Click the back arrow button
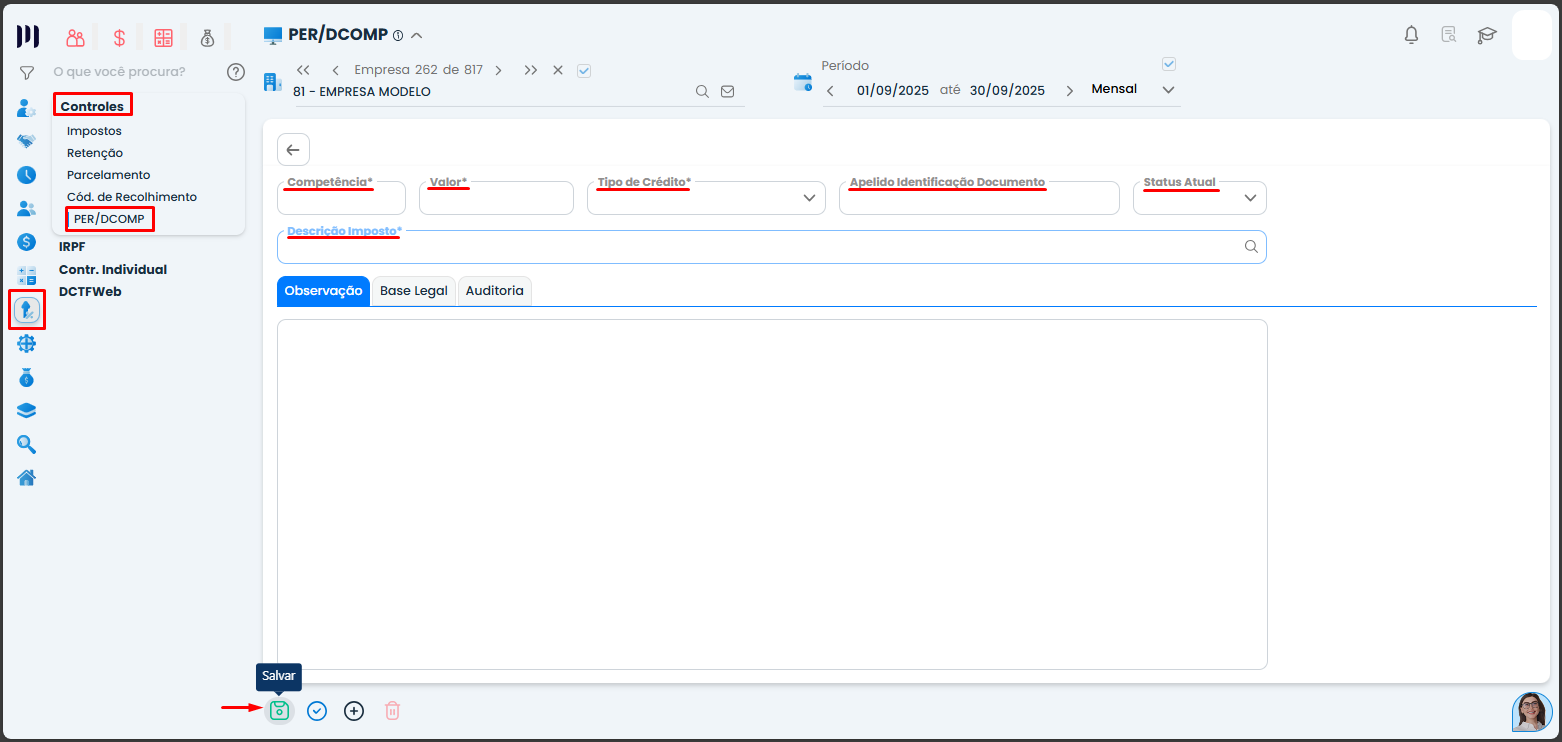This screenshot has width=1562, height=742. [293, 150]
